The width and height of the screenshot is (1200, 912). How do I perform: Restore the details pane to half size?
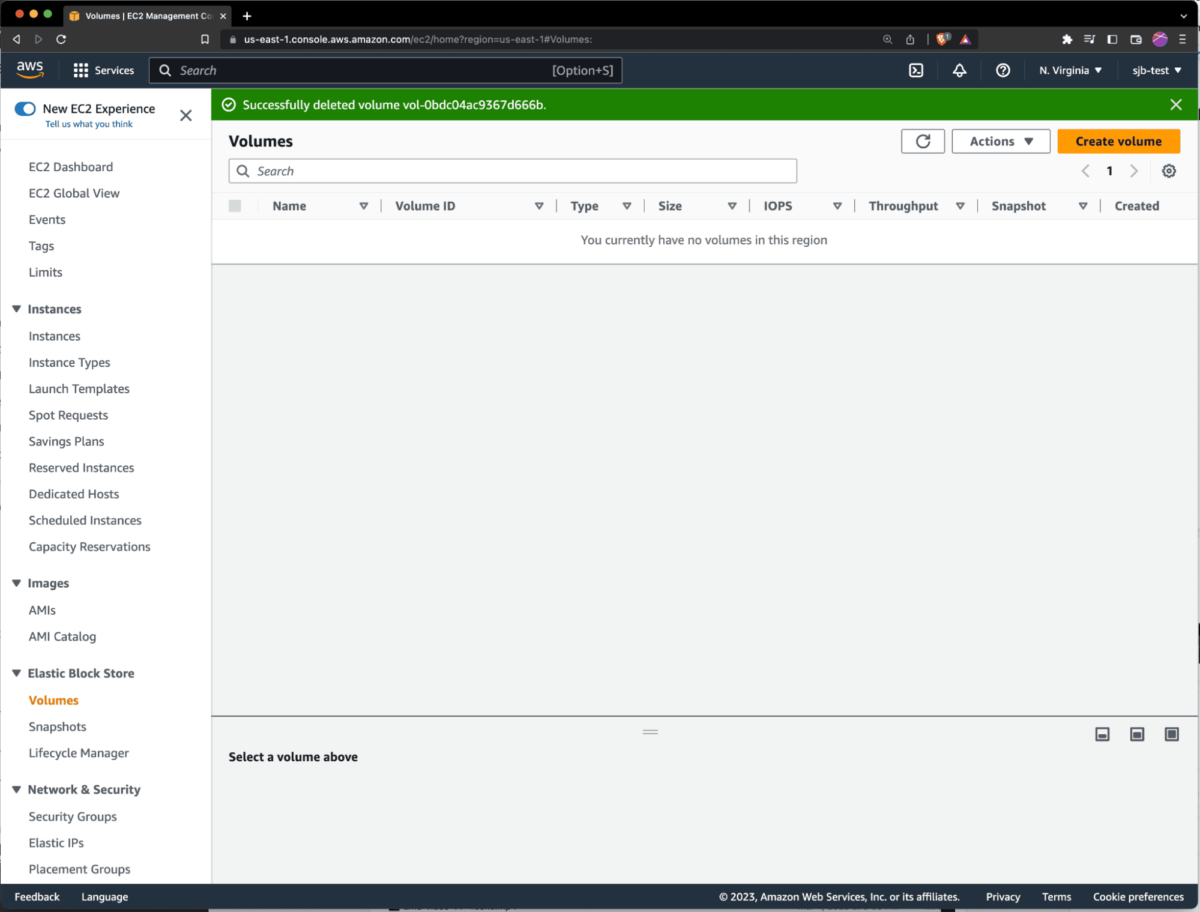click(1137, 733)
